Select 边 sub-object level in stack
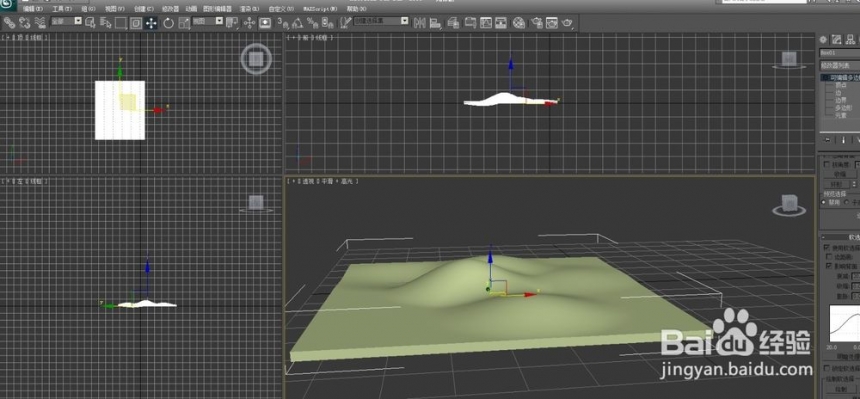 pos(838,93)
